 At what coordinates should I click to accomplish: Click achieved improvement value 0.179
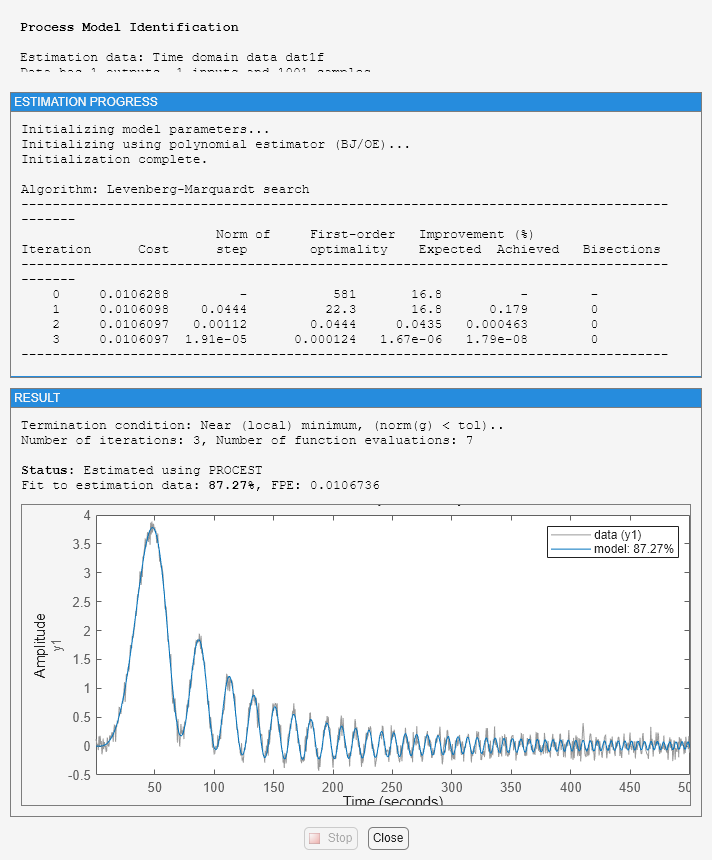point(508,309)
